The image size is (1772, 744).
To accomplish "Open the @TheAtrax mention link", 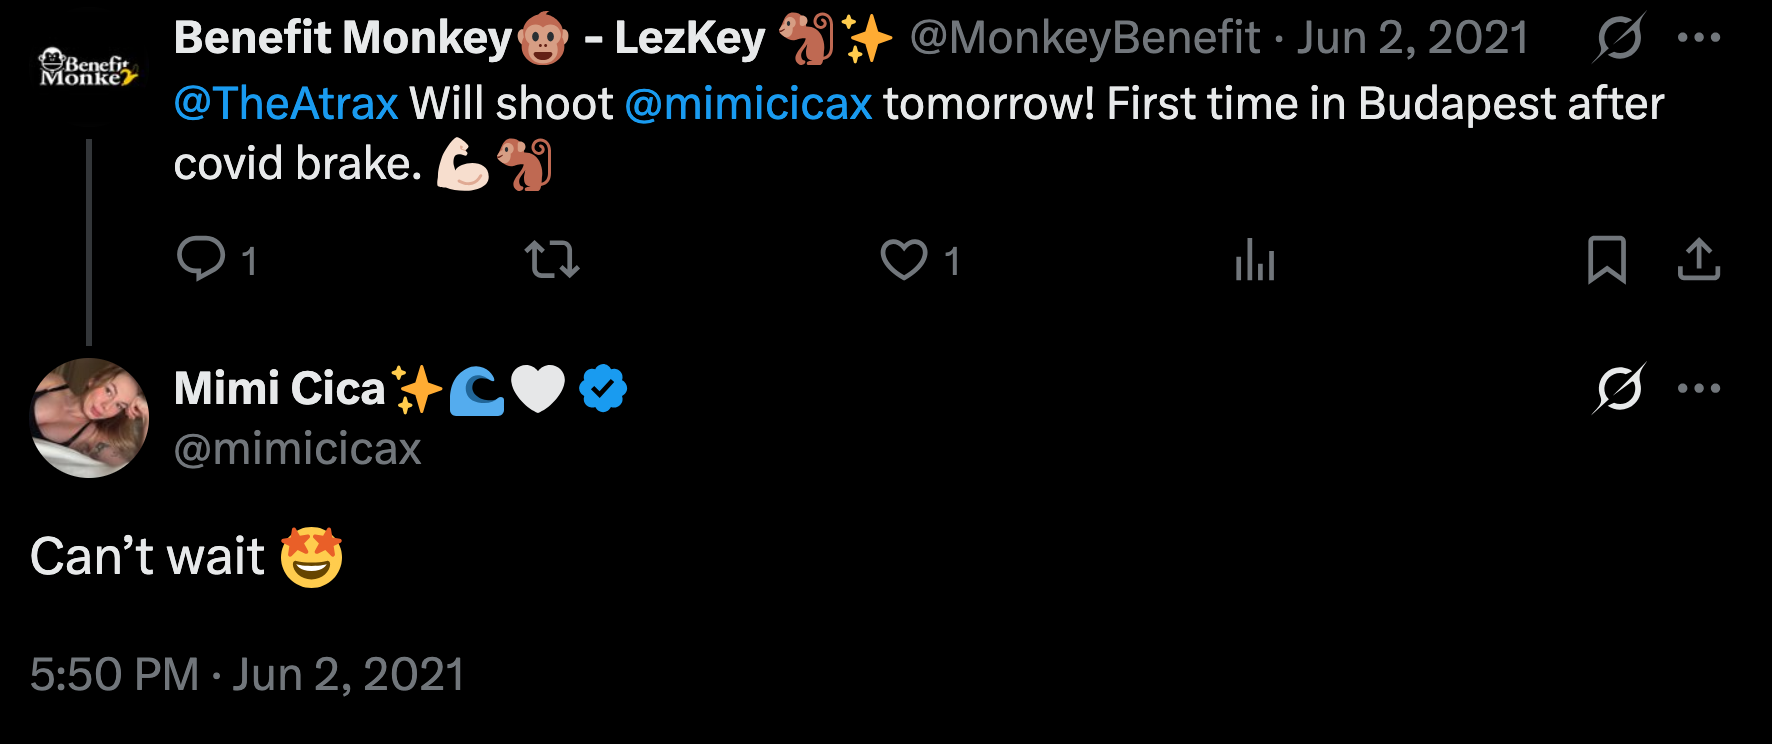I will (286, 104).
